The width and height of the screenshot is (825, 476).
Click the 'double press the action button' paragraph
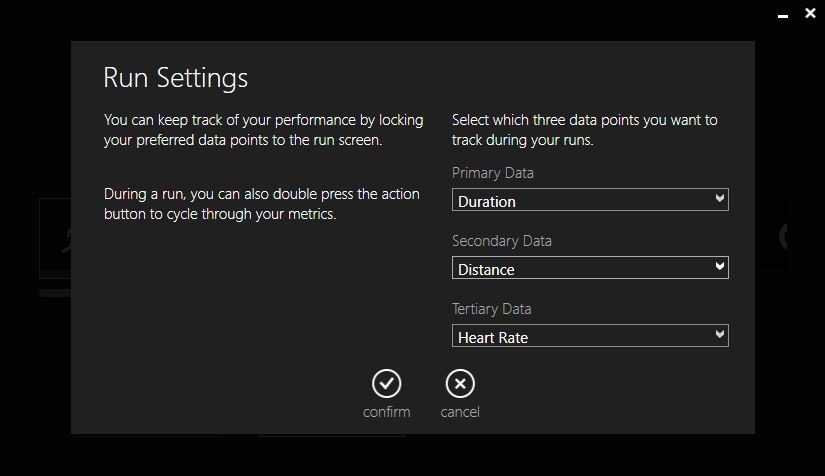pyautogui.click(x=261, y=204)
